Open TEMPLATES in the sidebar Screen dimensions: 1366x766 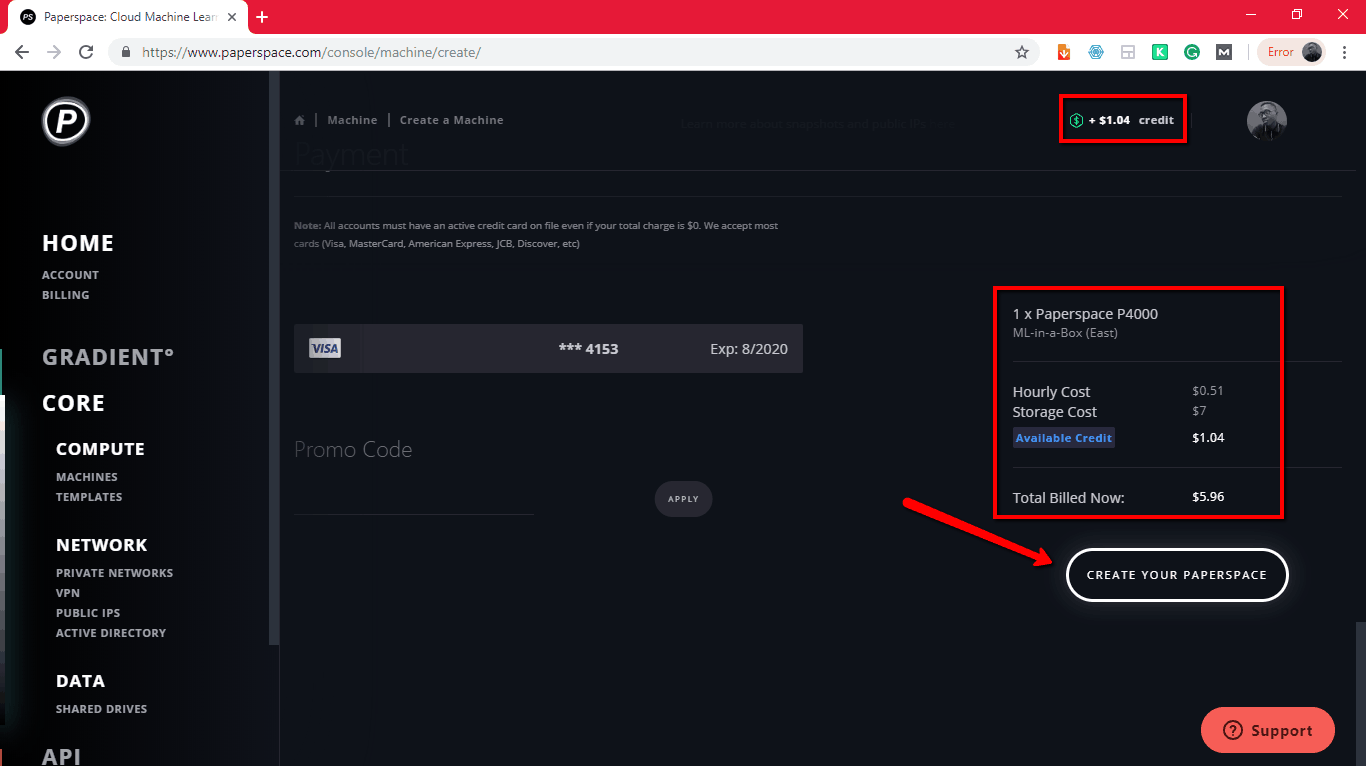[x=89, y=497]
